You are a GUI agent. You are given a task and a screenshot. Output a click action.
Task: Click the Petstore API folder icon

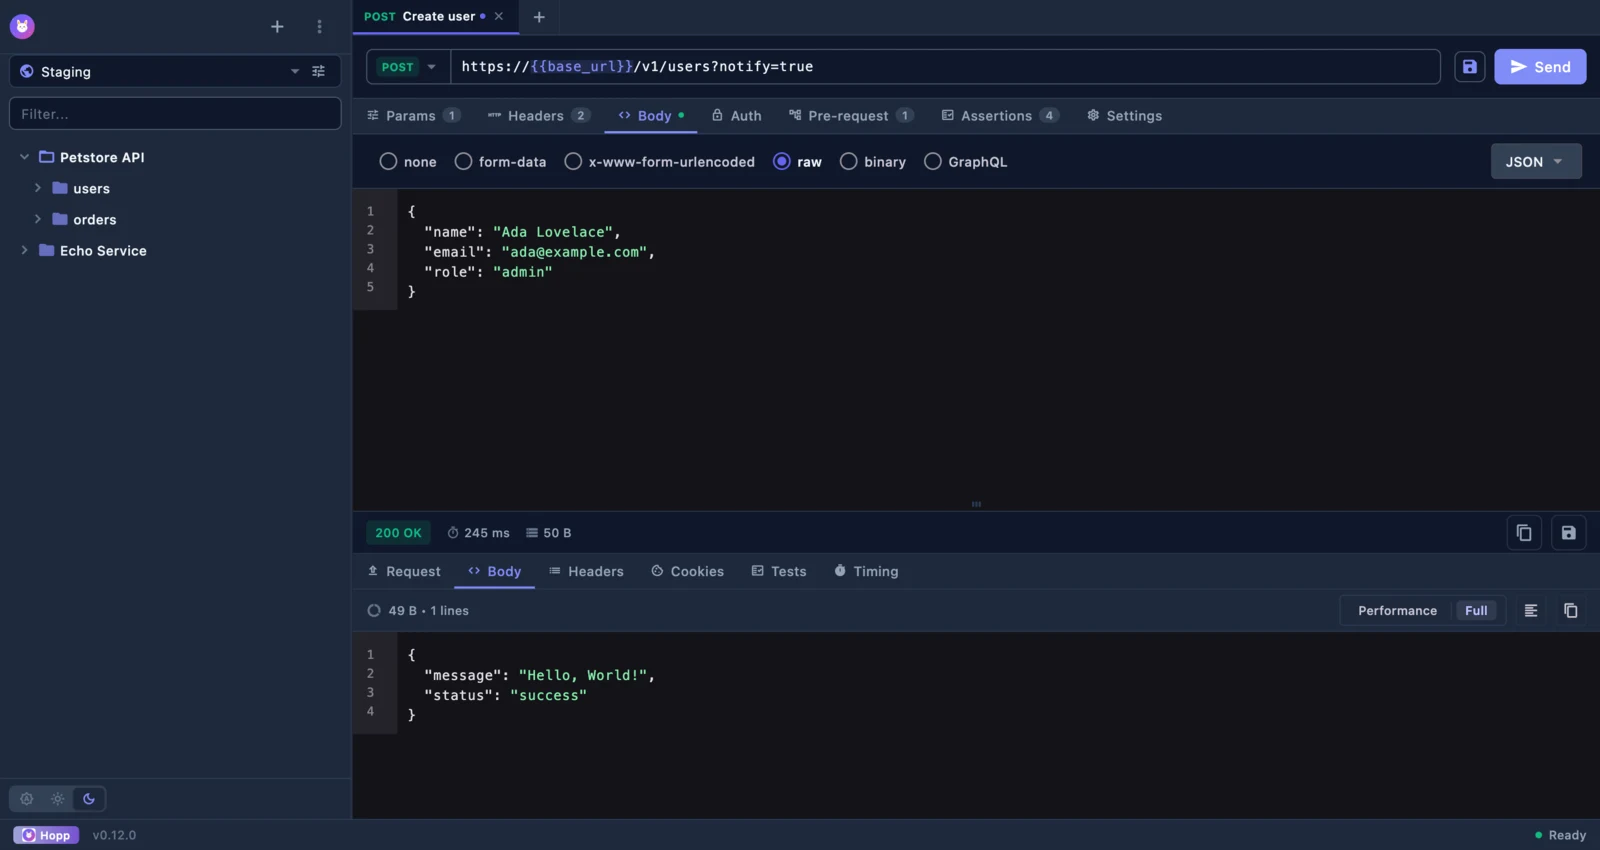46,157
